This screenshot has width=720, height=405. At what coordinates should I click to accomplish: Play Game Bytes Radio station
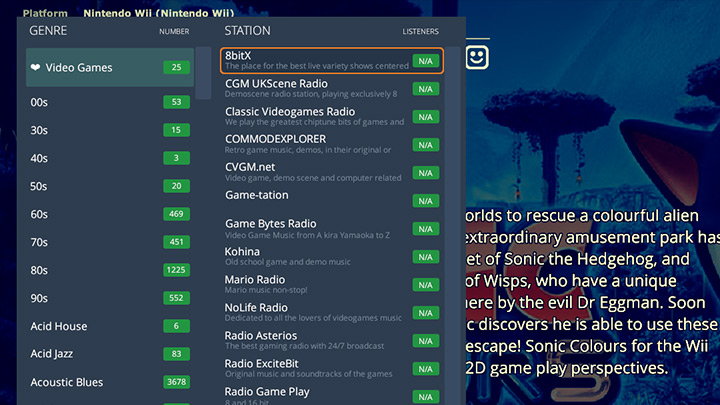click(332, 229)
